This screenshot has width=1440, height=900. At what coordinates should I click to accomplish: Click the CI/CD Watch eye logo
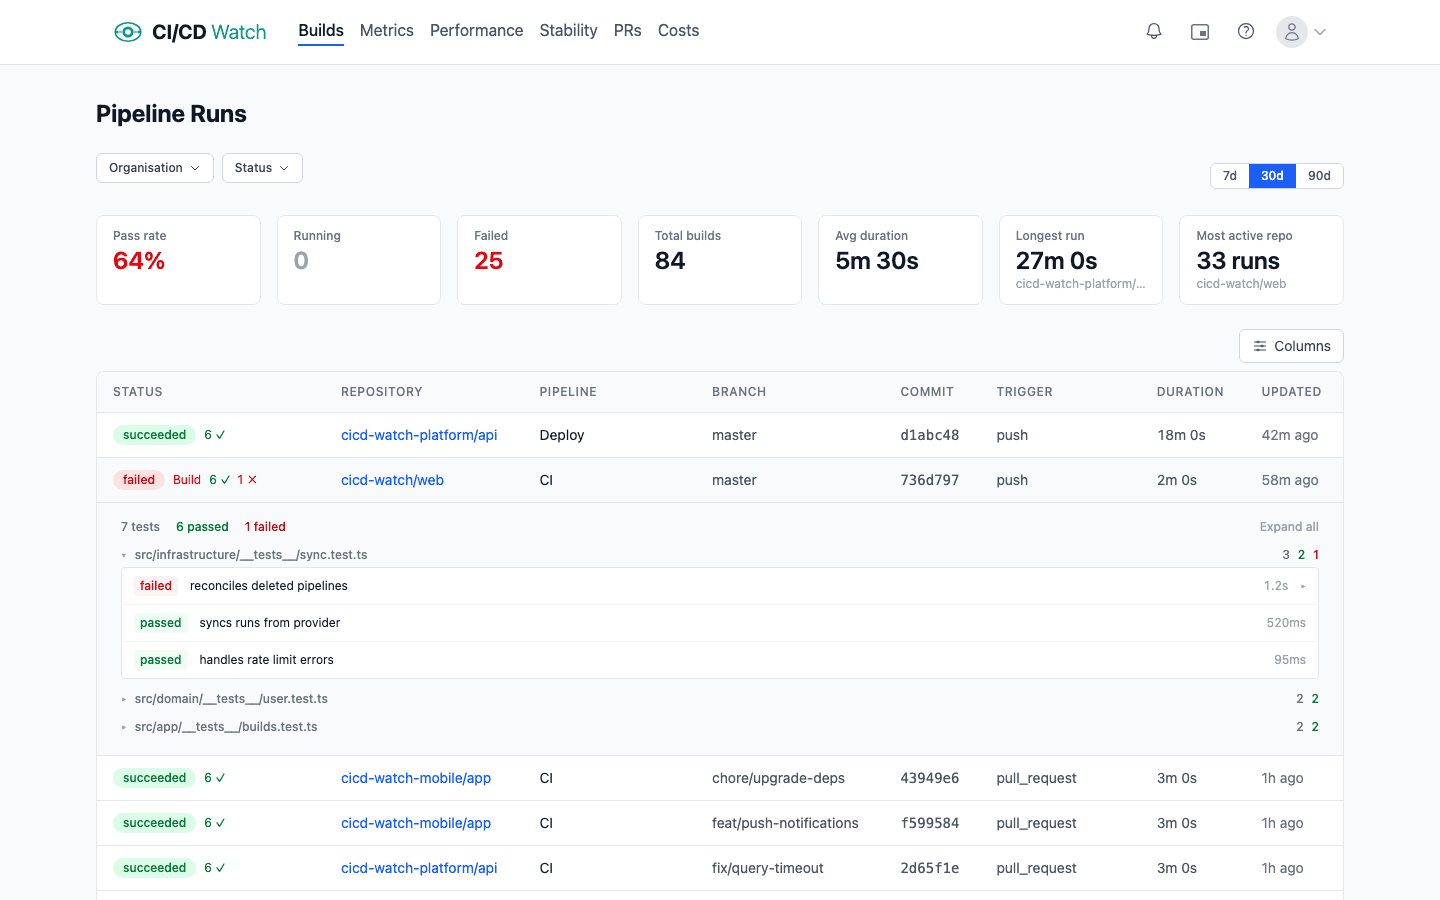[x=128, y=32]
